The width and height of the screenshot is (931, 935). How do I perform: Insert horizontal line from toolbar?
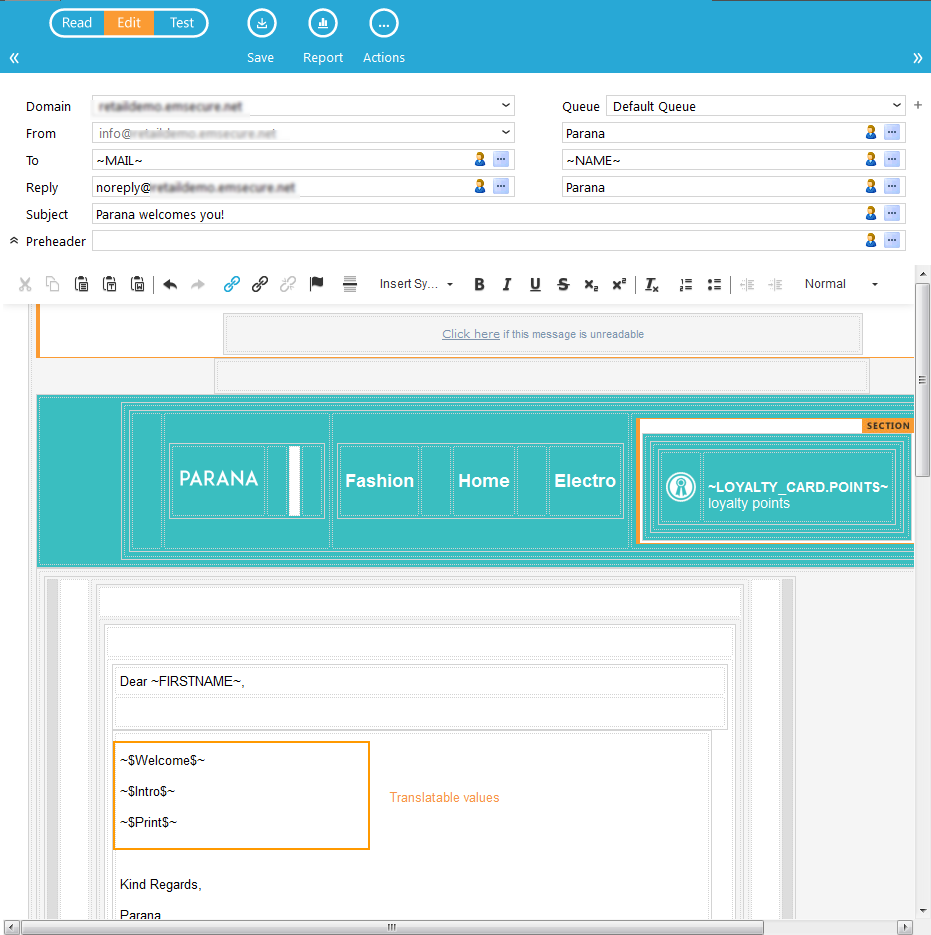click(x=350, y=284)
